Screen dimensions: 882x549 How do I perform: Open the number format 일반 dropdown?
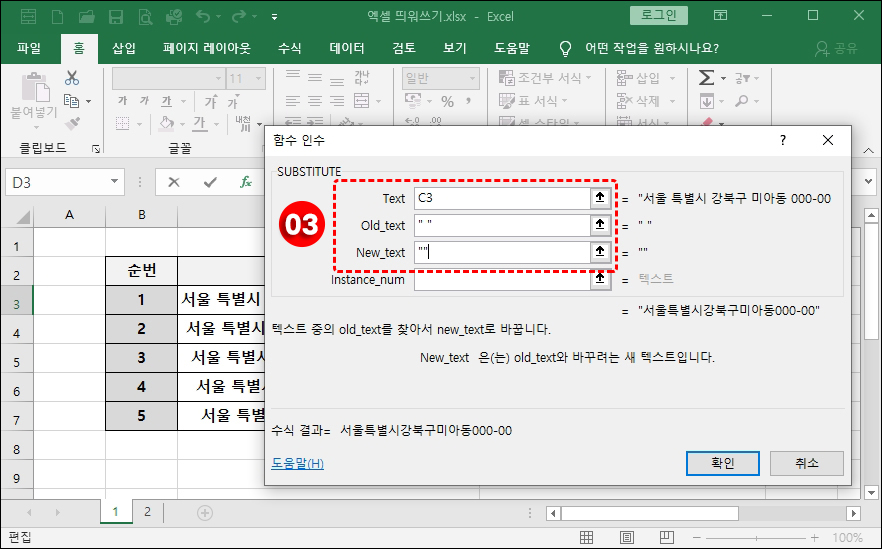472,79
